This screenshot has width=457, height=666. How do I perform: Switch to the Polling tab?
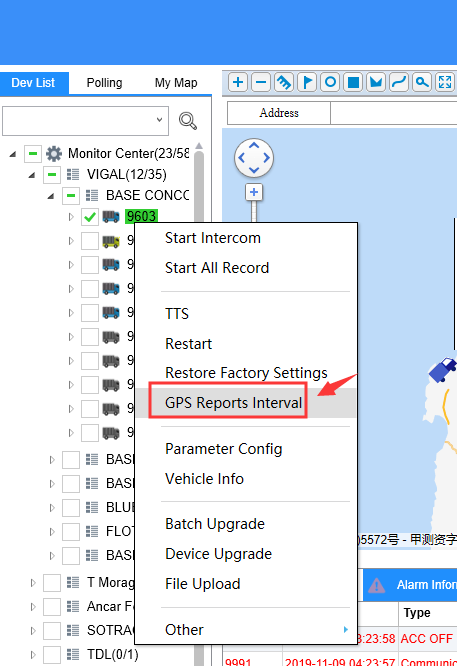104,82
